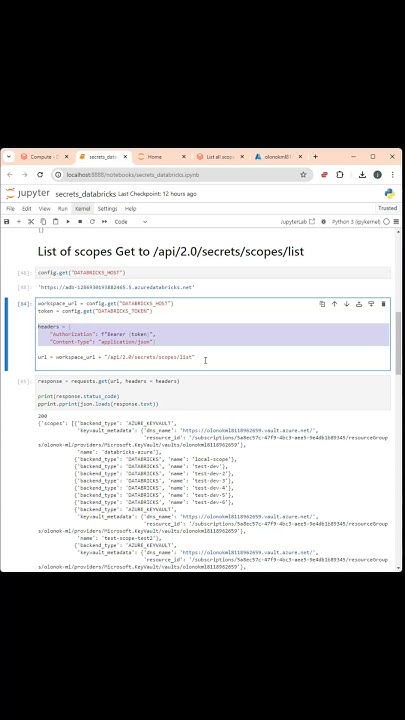The width and height of the screenshot is (405, 720).
Task: Insert a cell below the active cell
Action: coord(371,304)
